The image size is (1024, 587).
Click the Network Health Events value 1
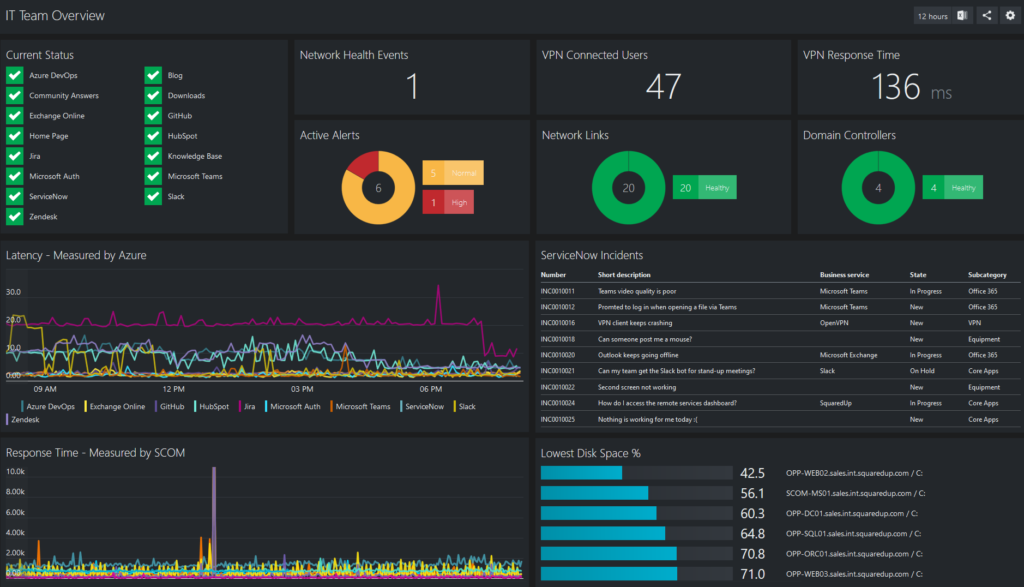412,86
